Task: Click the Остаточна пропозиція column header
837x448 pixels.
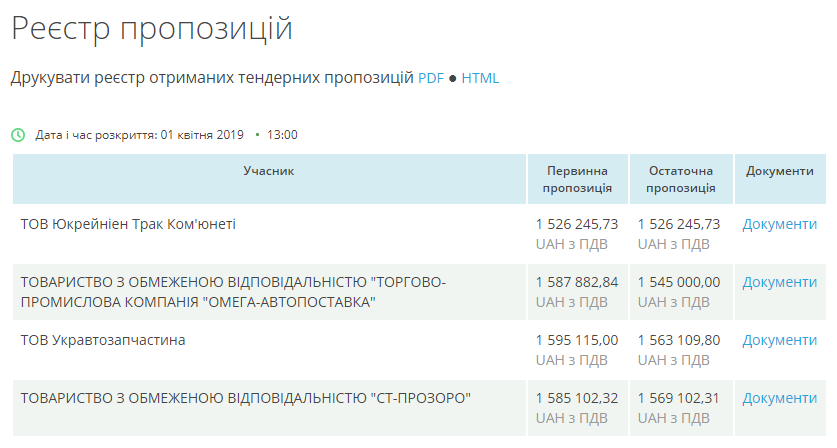Action: (680, 179)
